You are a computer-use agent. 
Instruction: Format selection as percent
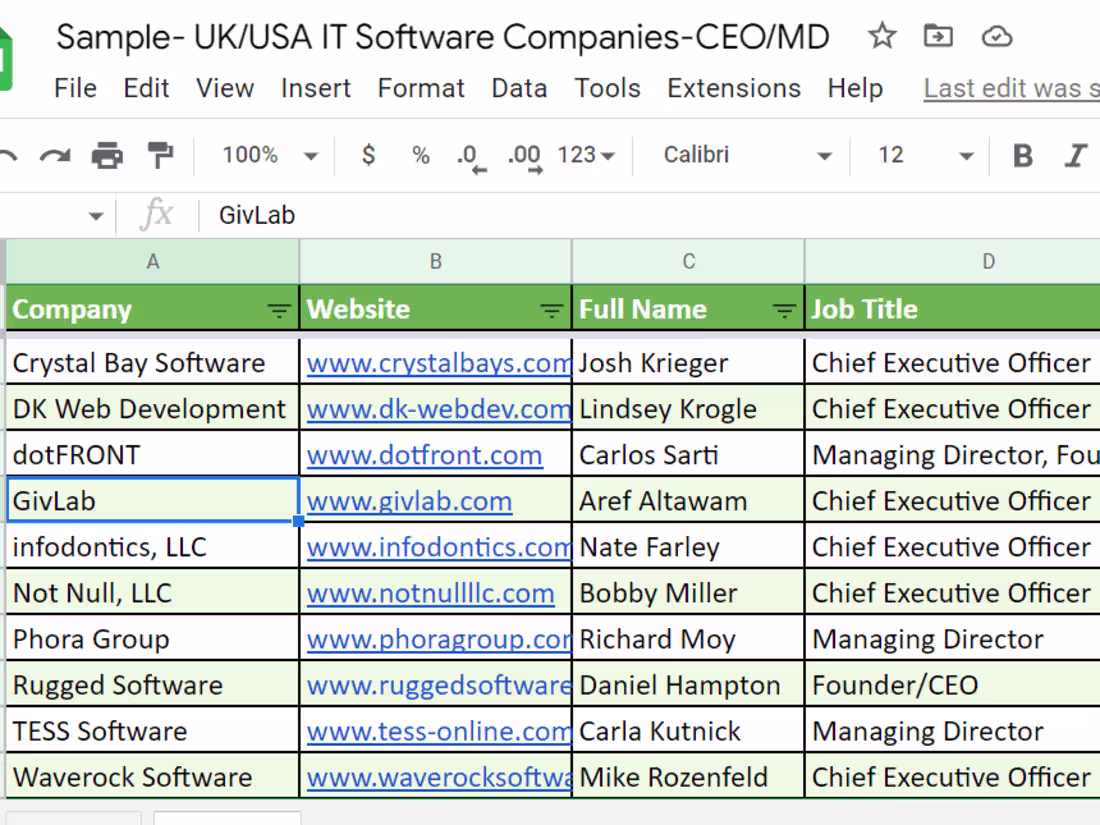(x=420, y=155)
